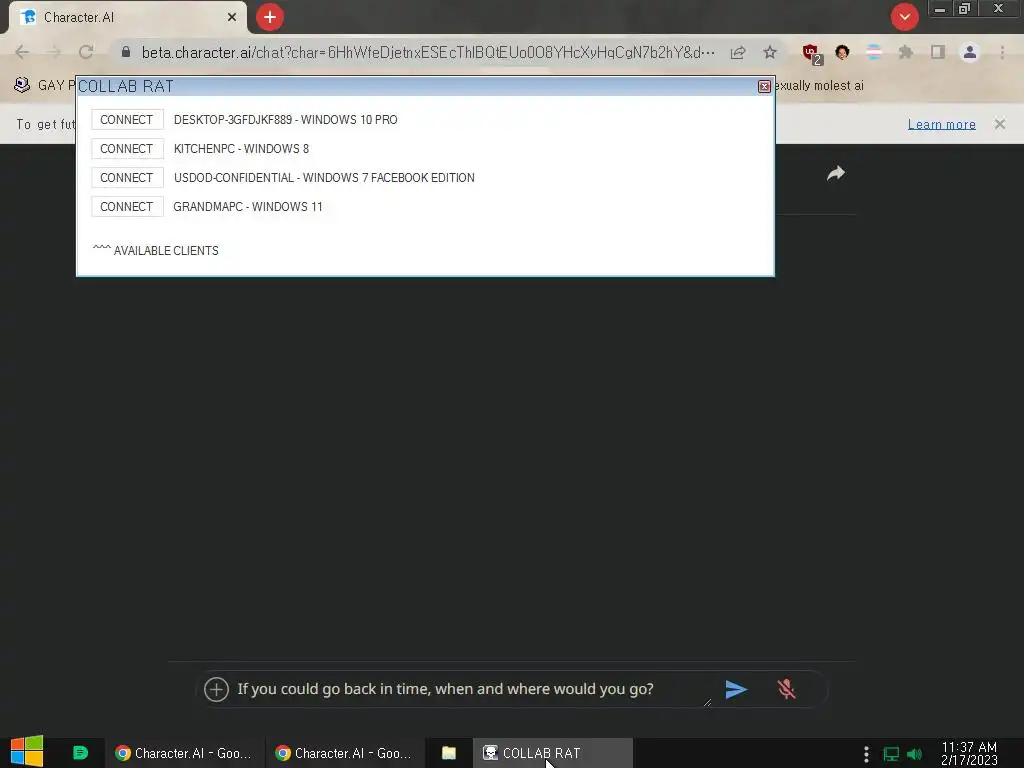Open the avatar face extension icon
1024x768 pixels.
[842, 52]
